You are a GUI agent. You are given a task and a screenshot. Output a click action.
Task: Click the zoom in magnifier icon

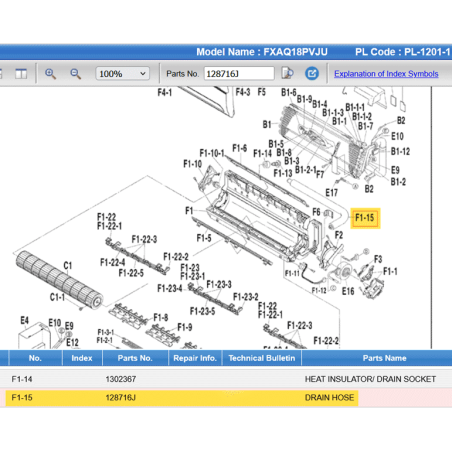coord(50,74)
